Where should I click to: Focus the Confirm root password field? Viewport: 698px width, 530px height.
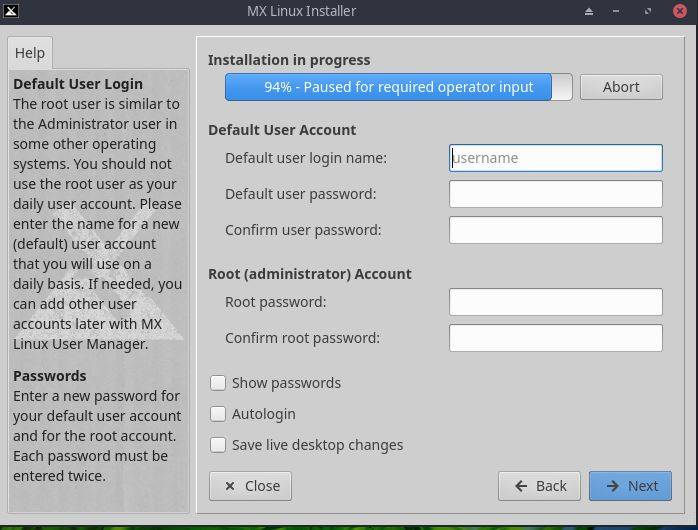pos(556,338)
